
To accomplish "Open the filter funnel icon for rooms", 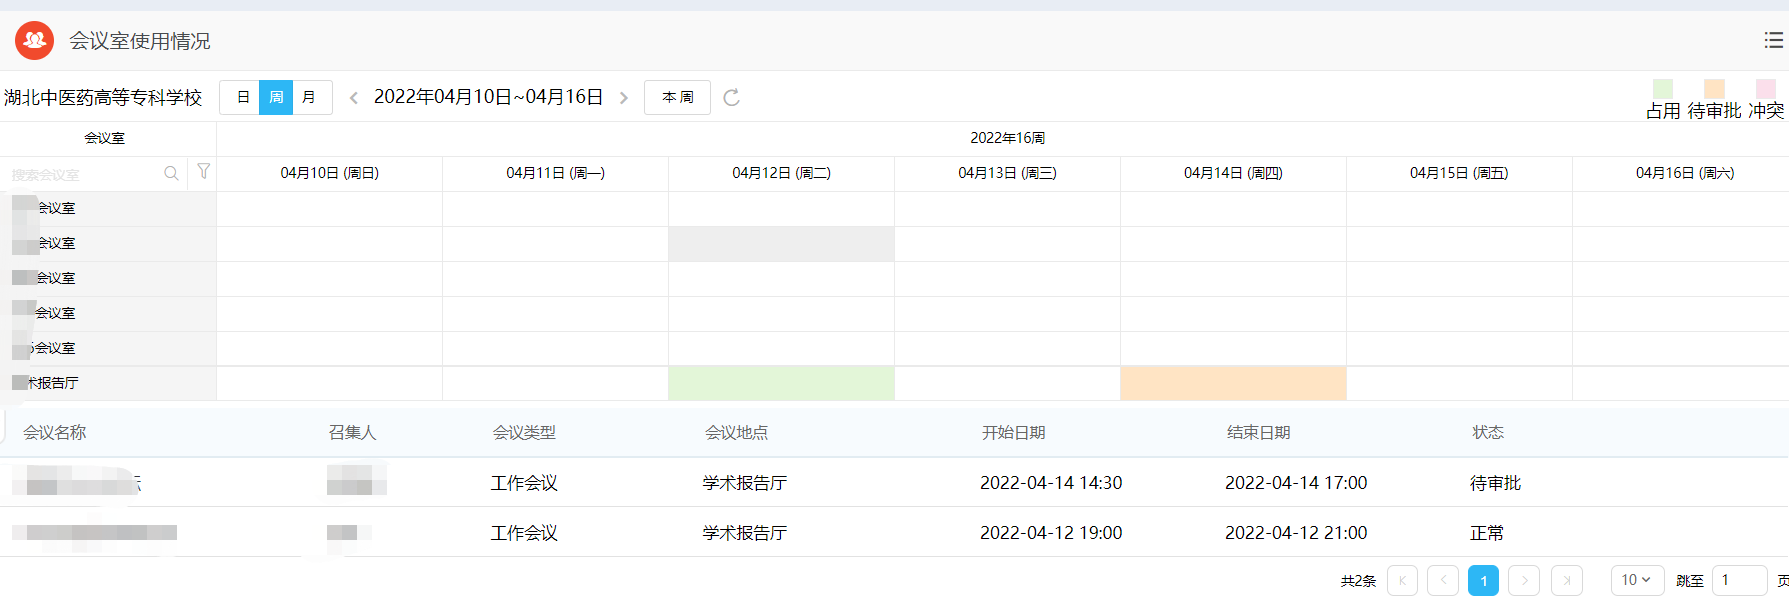I will pyautogui.click(x=204, y=172).
